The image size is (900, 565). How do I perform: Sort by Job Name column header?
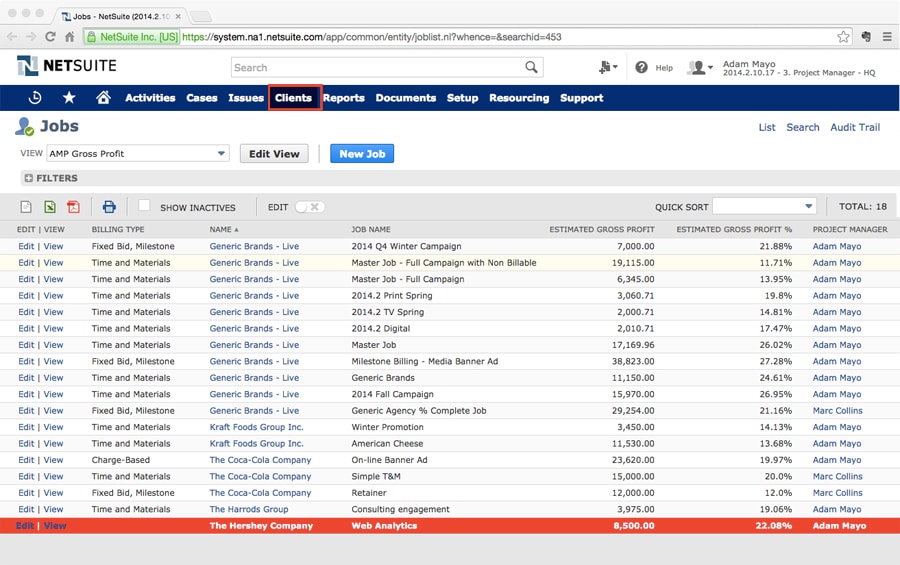point(371,229)
